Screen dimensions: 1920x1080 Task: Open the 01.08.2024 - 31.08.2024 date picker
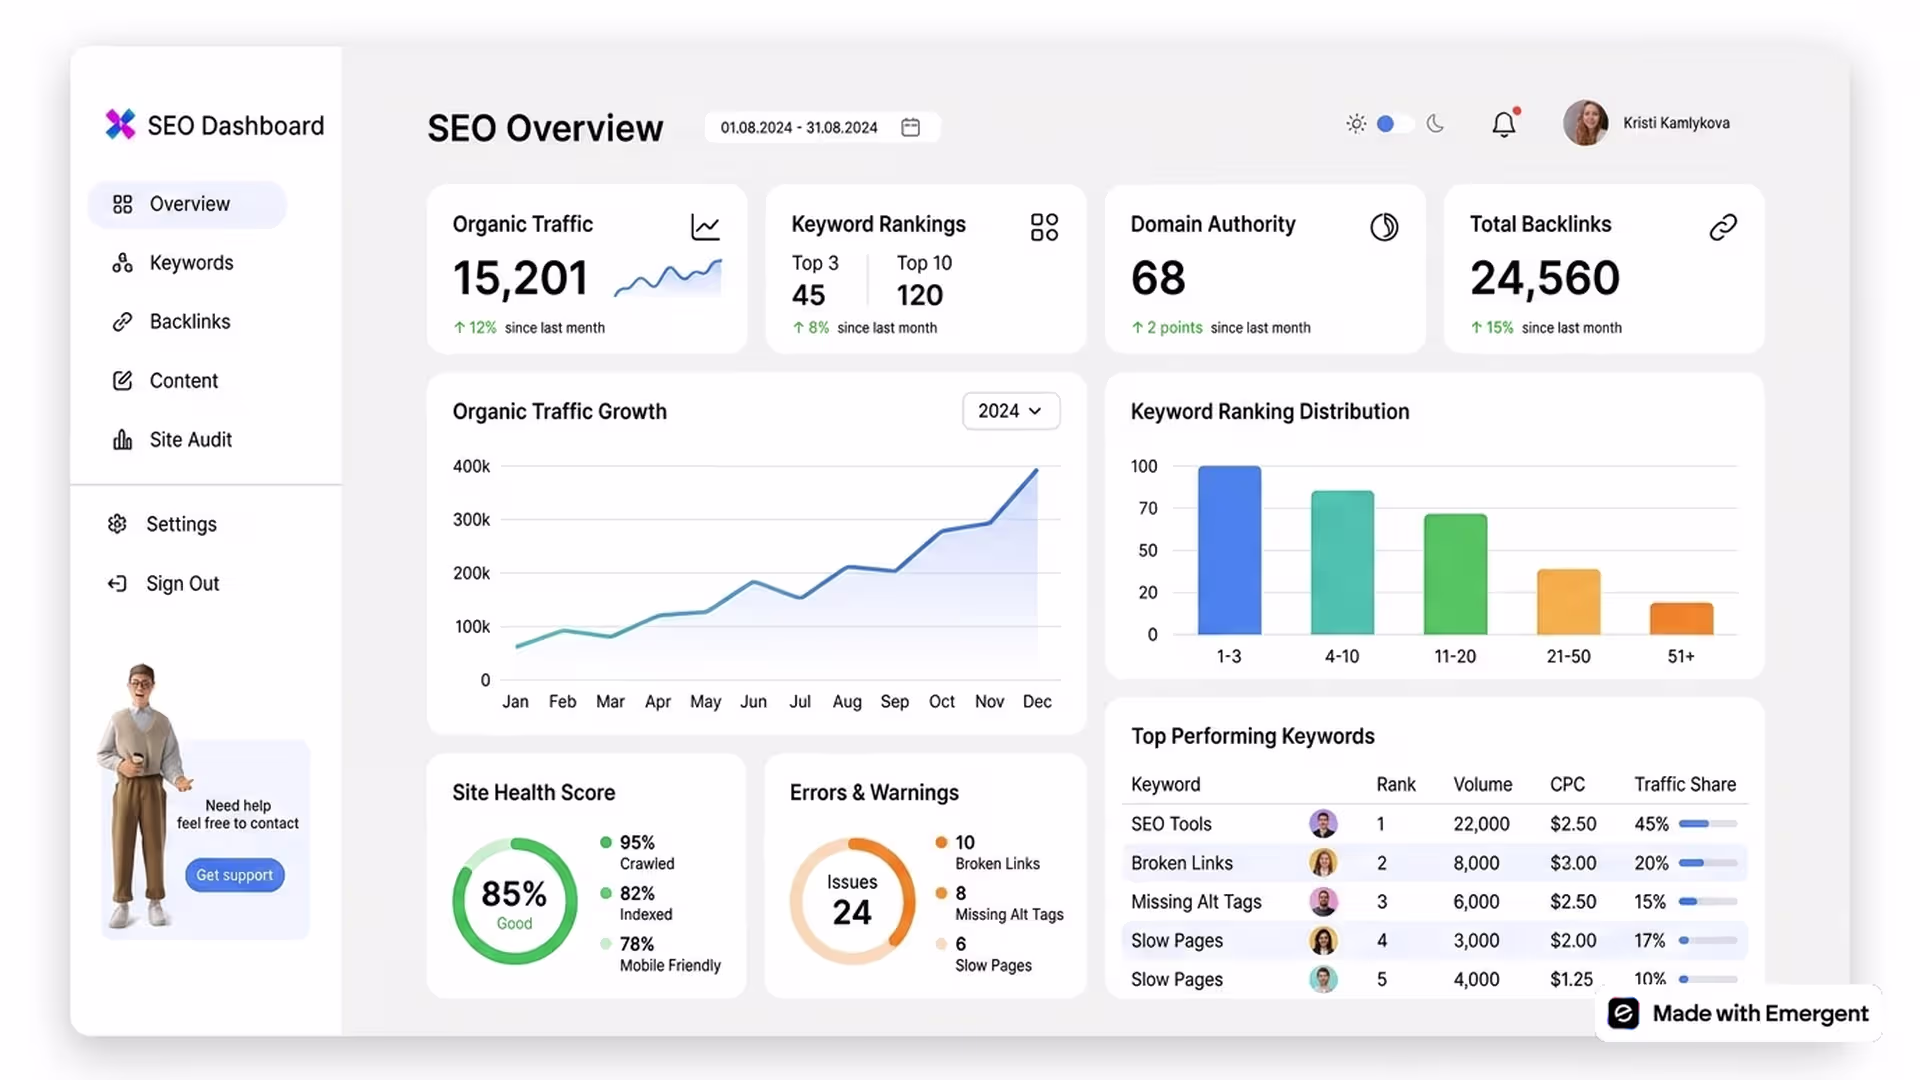pos(822,127)
